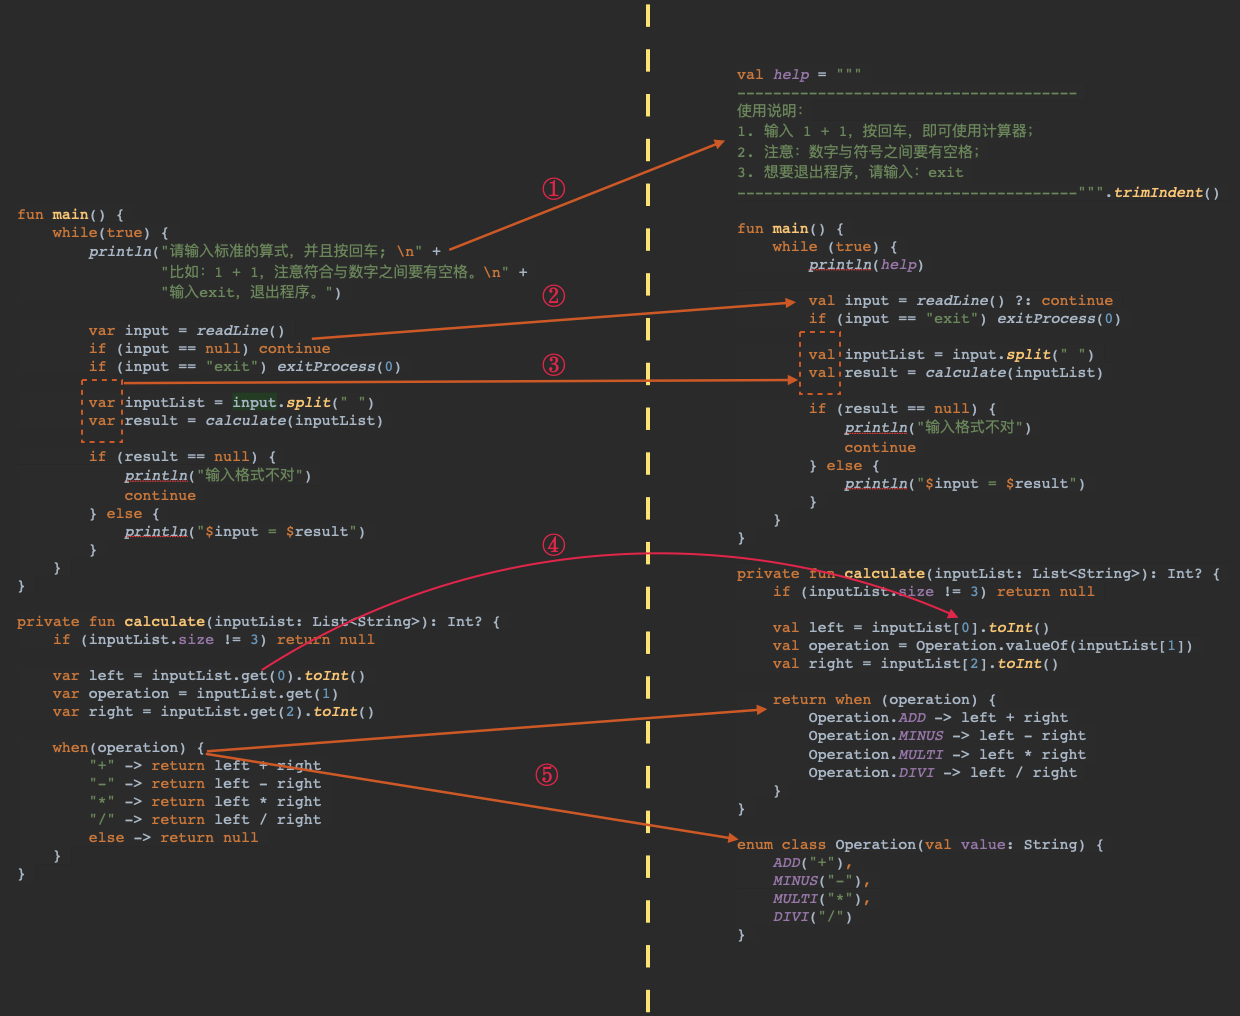Screen dimensions: 1240x1016
Task: Click the trimIndent() method call
Action: click(x=1166, y=193)
